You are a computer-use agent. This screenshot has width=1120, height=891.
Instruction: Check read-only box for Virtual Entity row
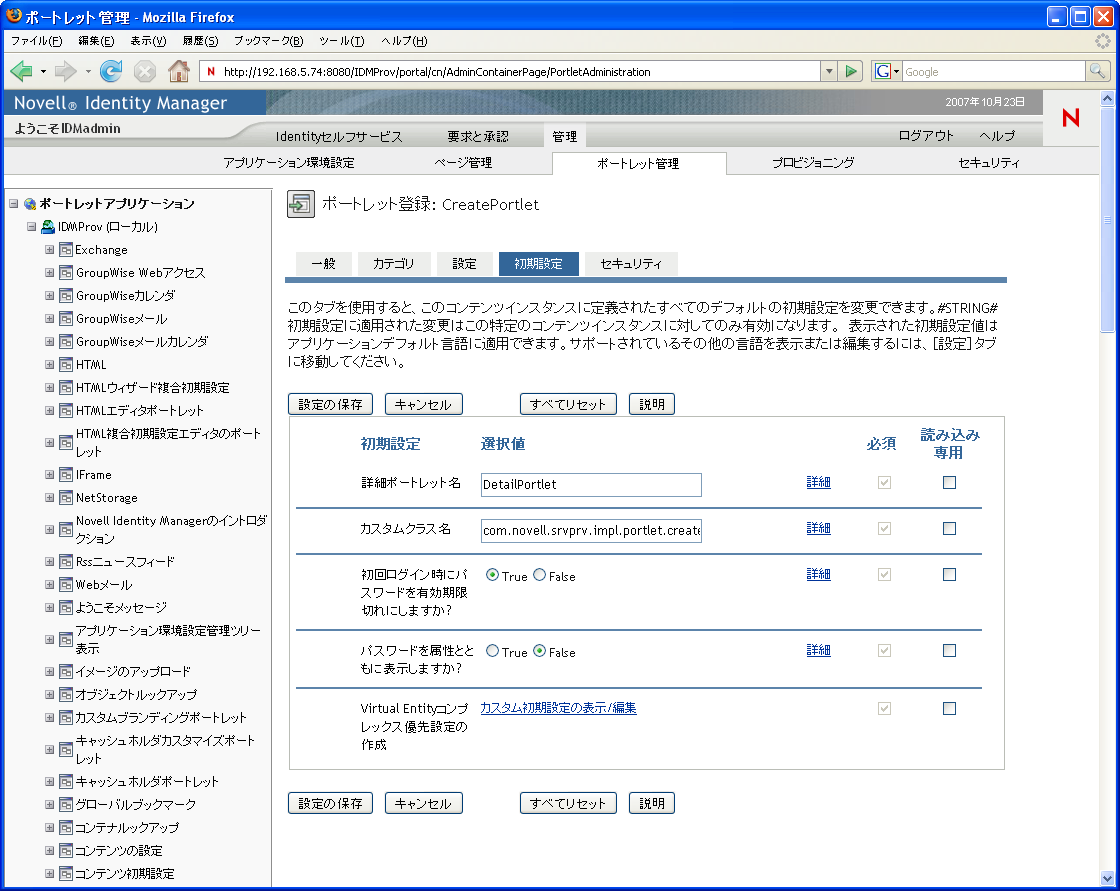click(949, 708)
